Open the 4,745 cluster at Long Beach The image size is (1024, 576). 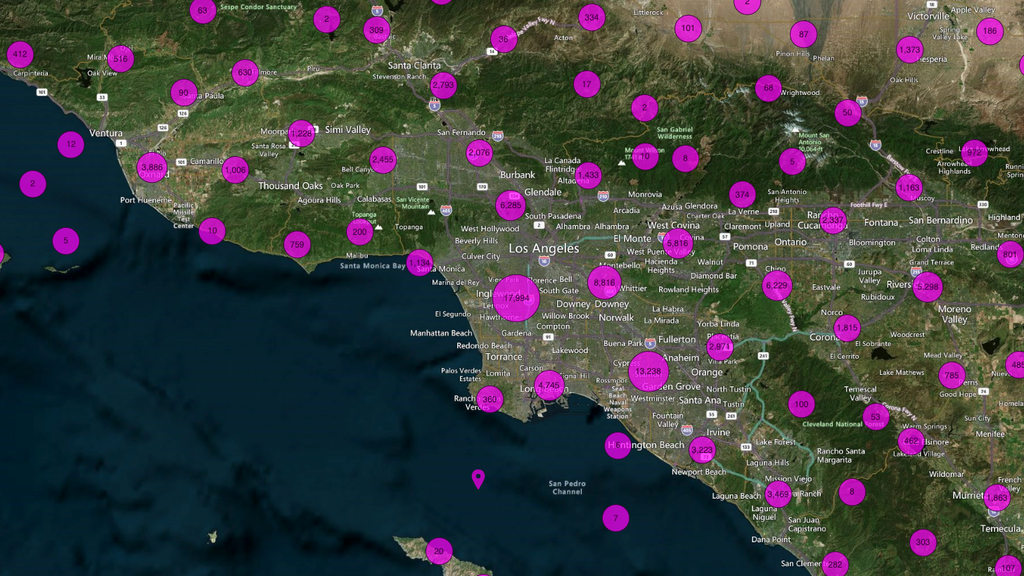(549, 385)
